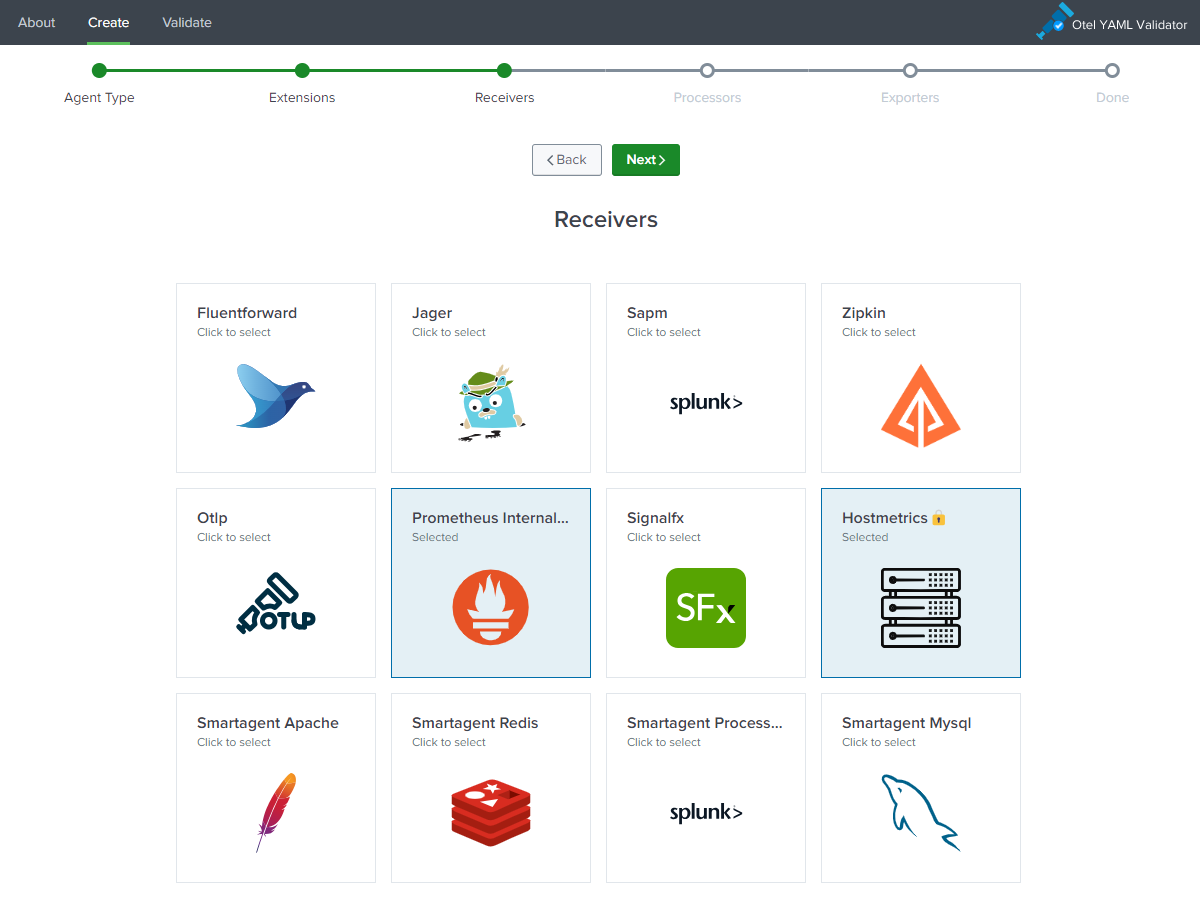The image size is (1200, 900).
Task: Jump to the Extensions step circle
Action: coord(302,70)
